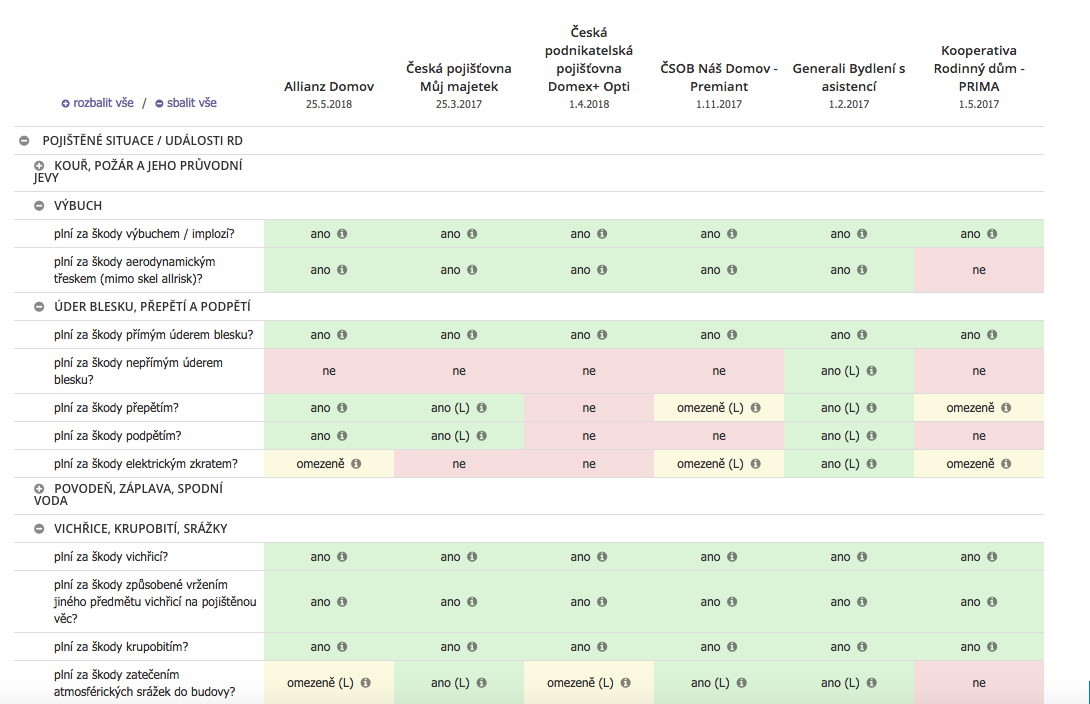Open info icon for Kooperativa in 'škody vichřicí' row
The width and height of the screenshot is (1090, 704).
click(992, 557)
